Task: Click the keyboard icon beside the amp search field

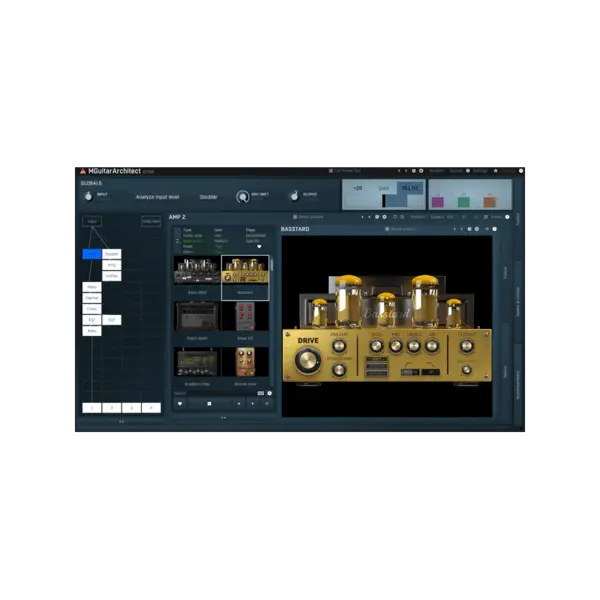Action: [x=261, y=393]
